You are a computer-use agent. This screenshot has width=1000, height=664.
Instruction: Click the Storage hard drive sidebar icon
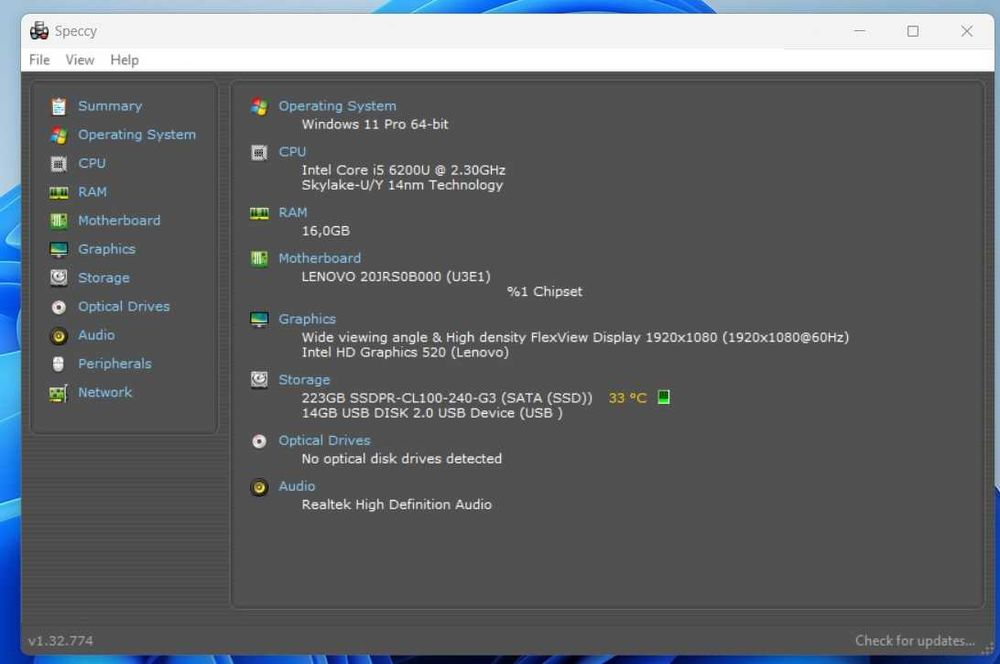[59, 277]
